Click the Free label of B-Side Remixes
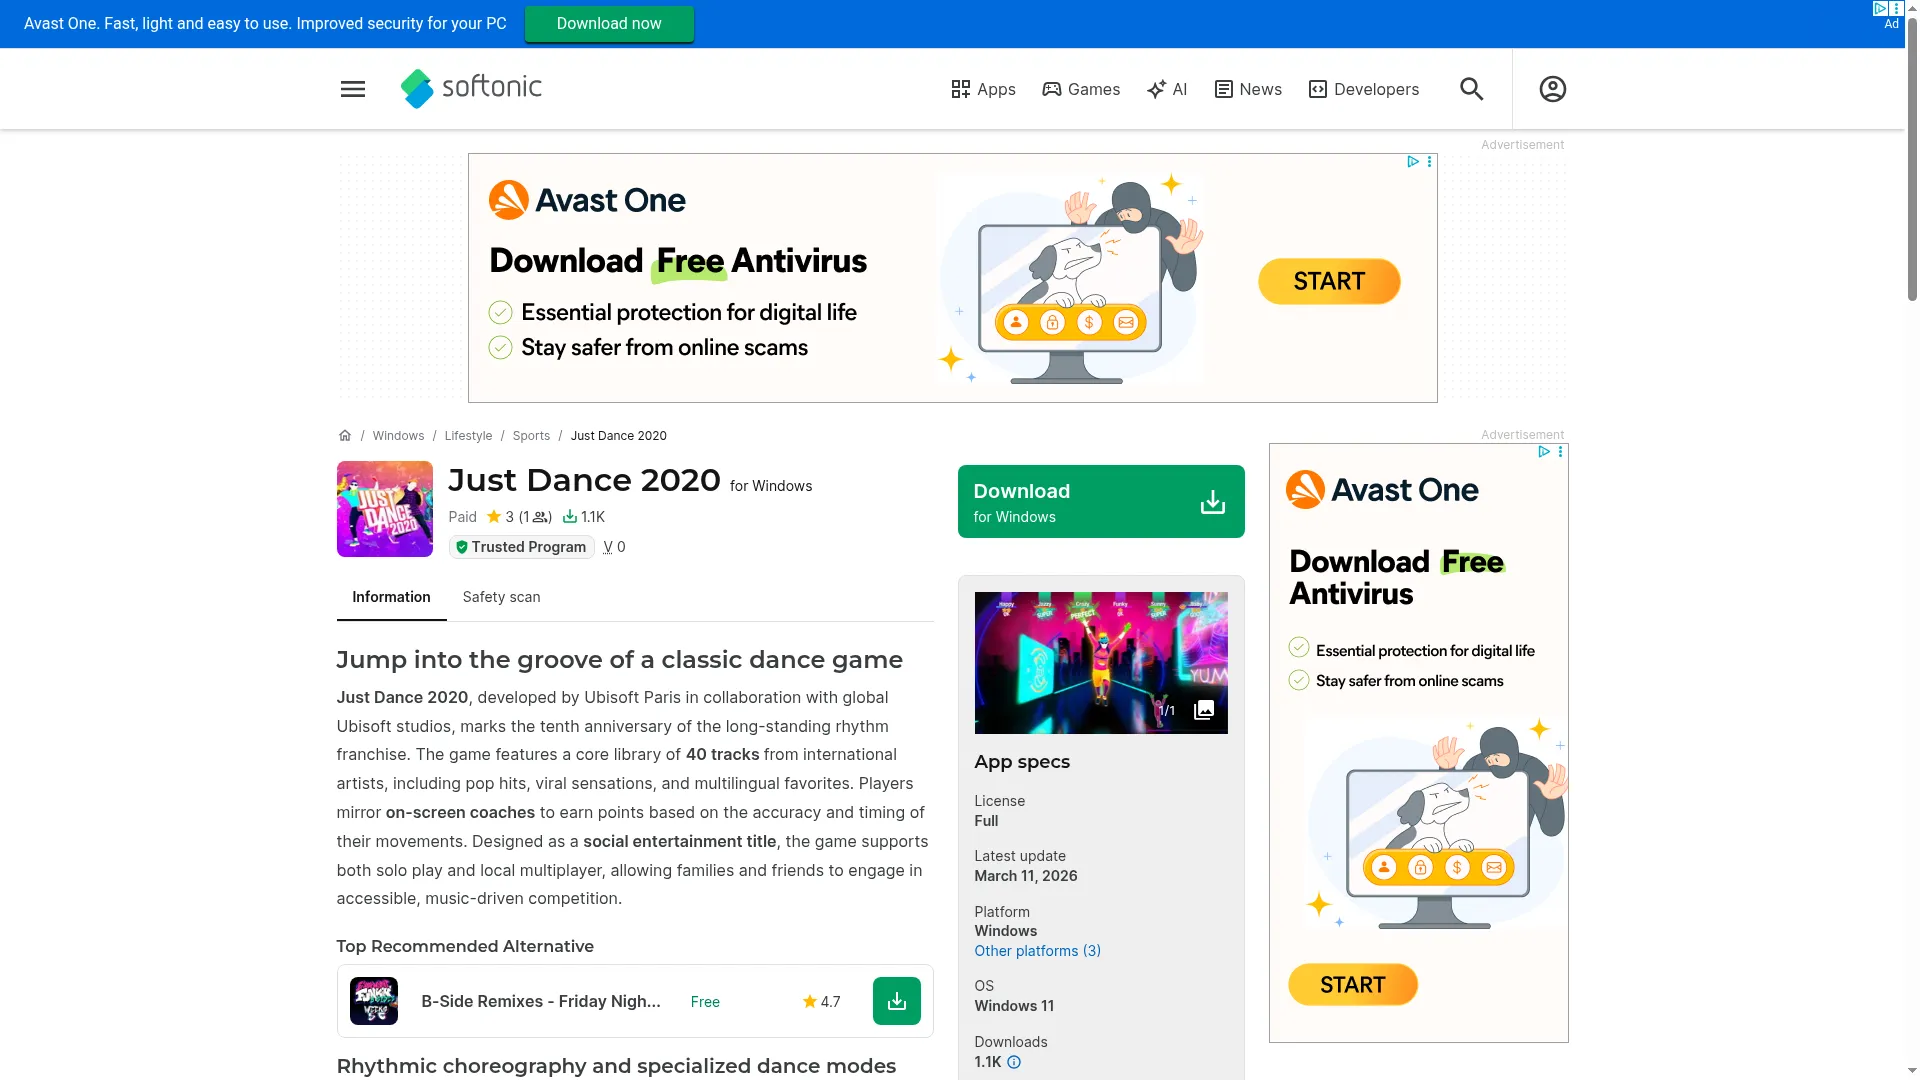Image resolution: width=1920 pixels, height=1080 pixels. (x=705, y=1001)
